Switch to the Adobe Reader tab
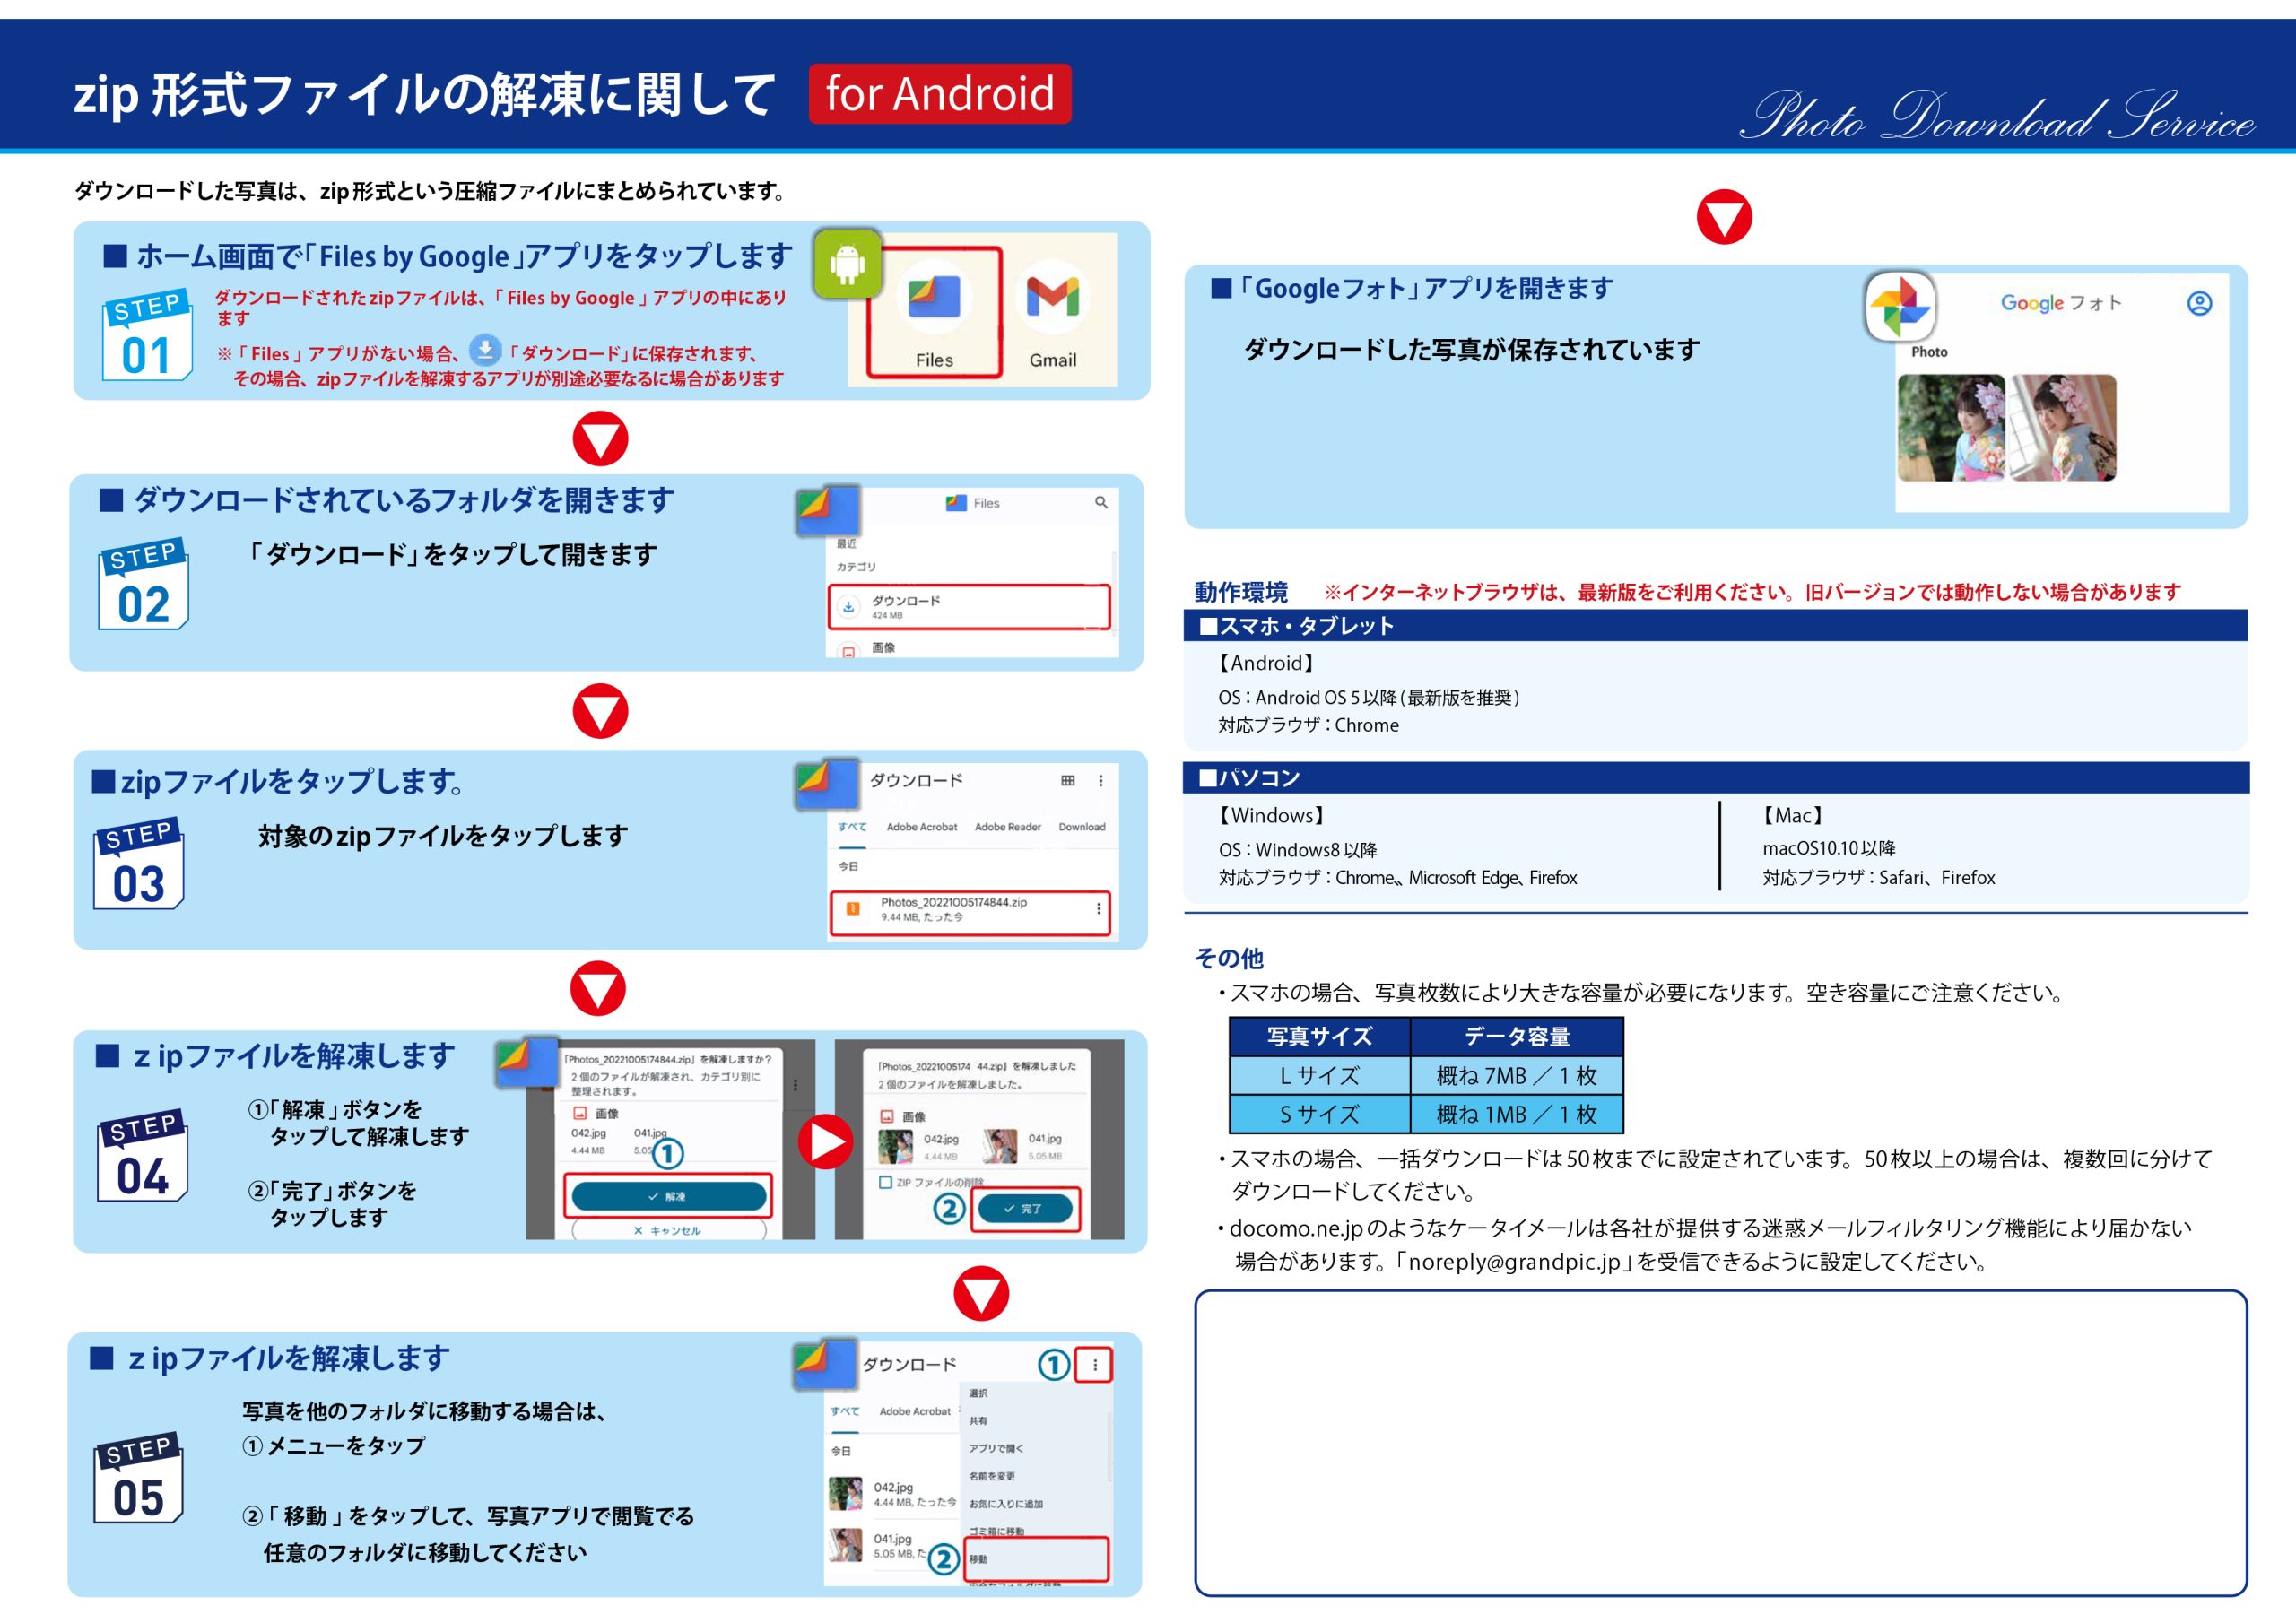This screenshot has height=1623, width=2296. (1007, 827)
